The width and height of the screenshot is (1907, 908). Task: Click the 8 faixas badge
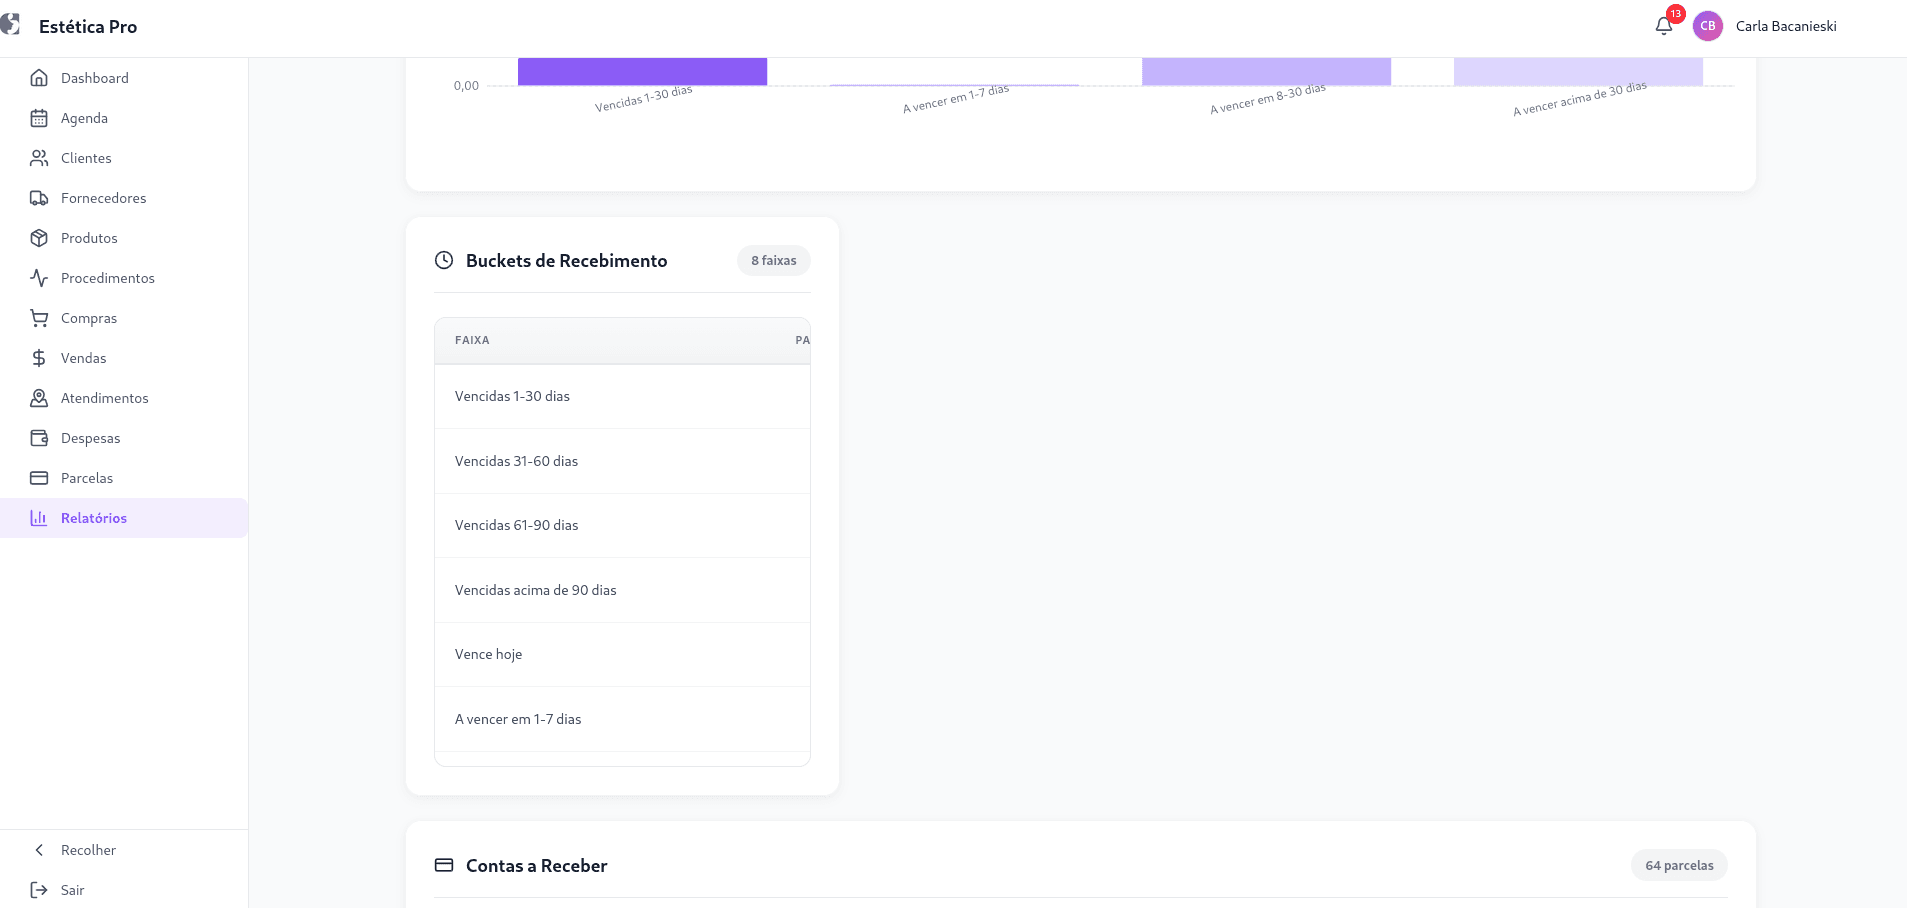774,260
